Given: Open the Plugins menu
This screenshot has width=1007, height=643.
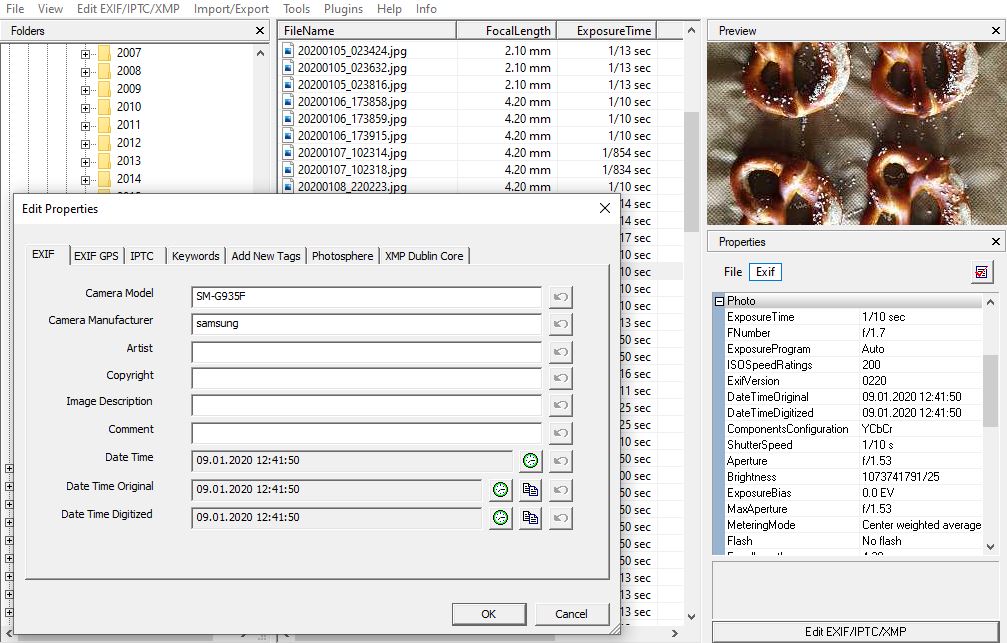Looking at the screenshot, I should click(343, 9).
